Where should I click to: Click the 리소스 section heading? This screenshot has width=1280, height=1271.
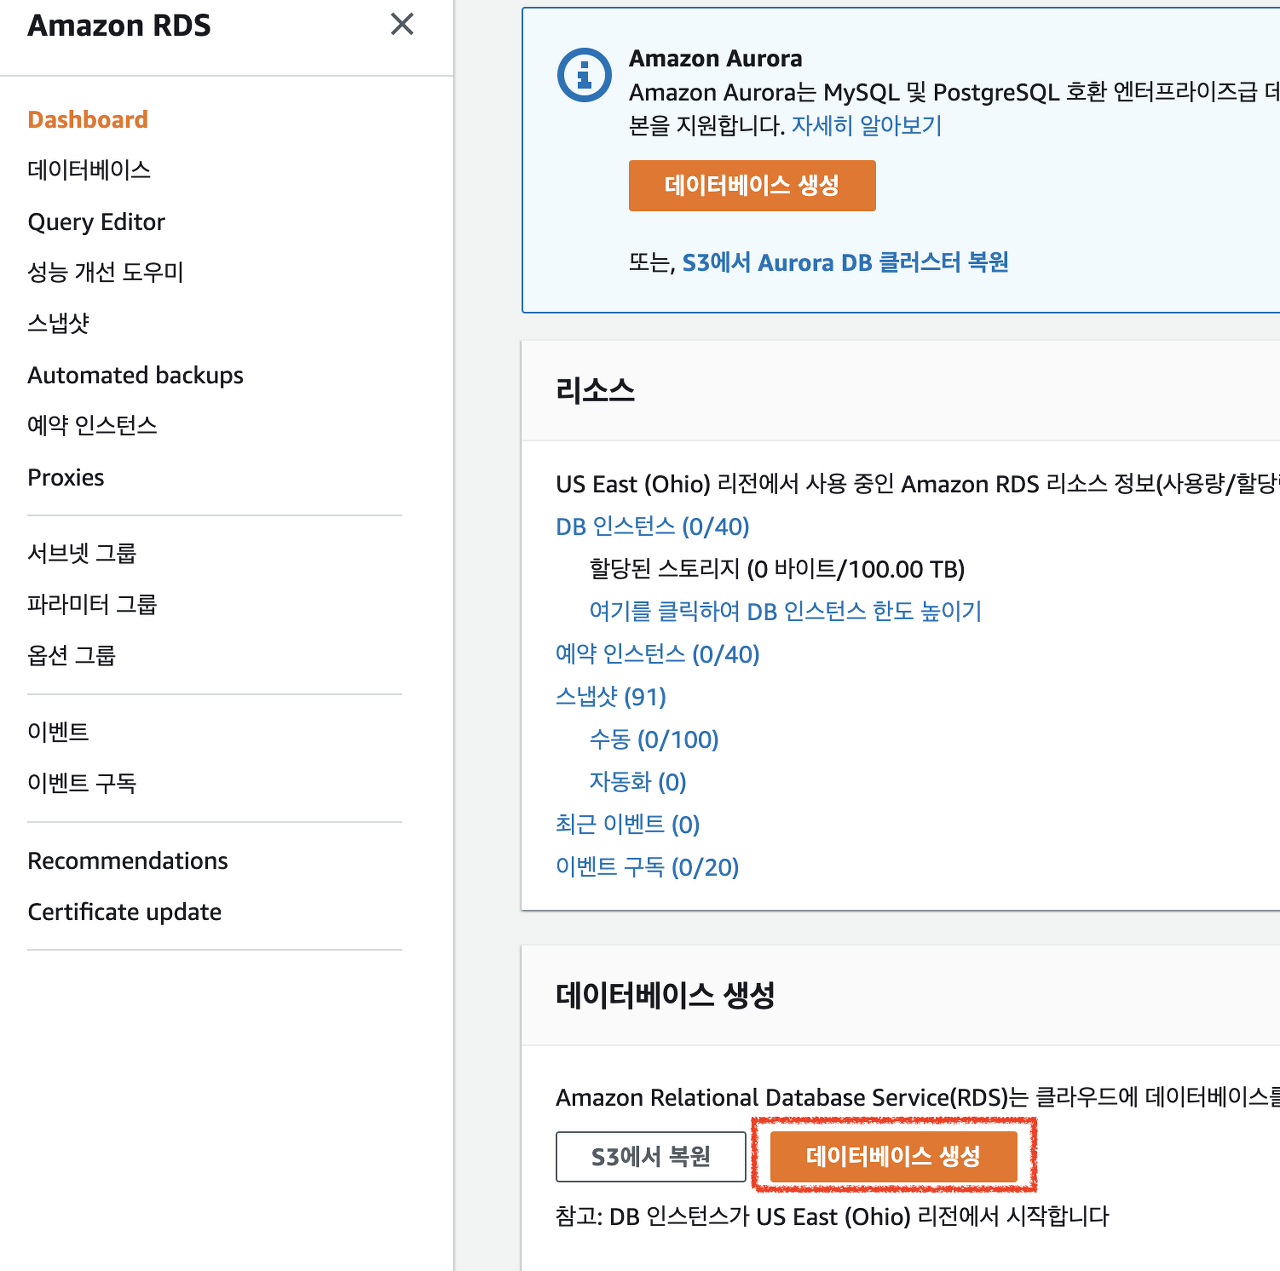point(595,390)
